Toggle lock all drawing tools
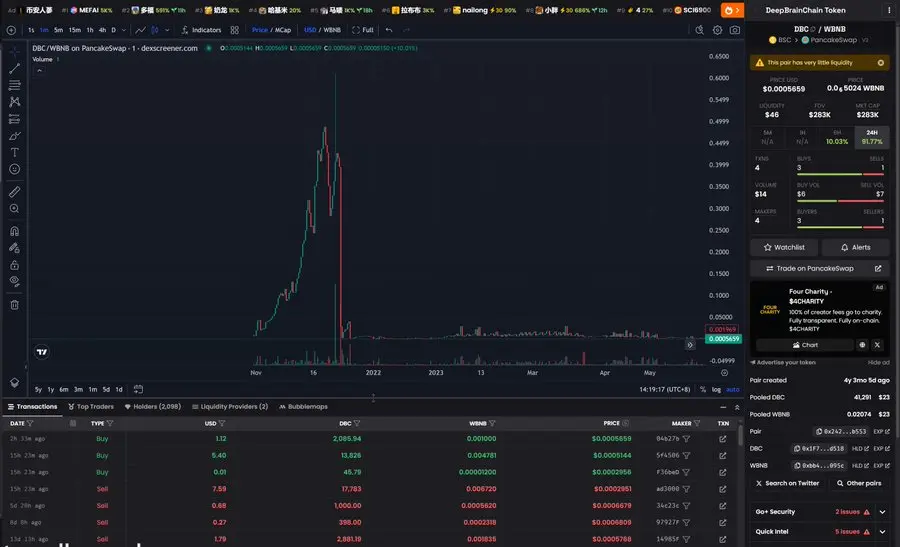This screenshot has width=900, height=547. click(x=14, y=265)
